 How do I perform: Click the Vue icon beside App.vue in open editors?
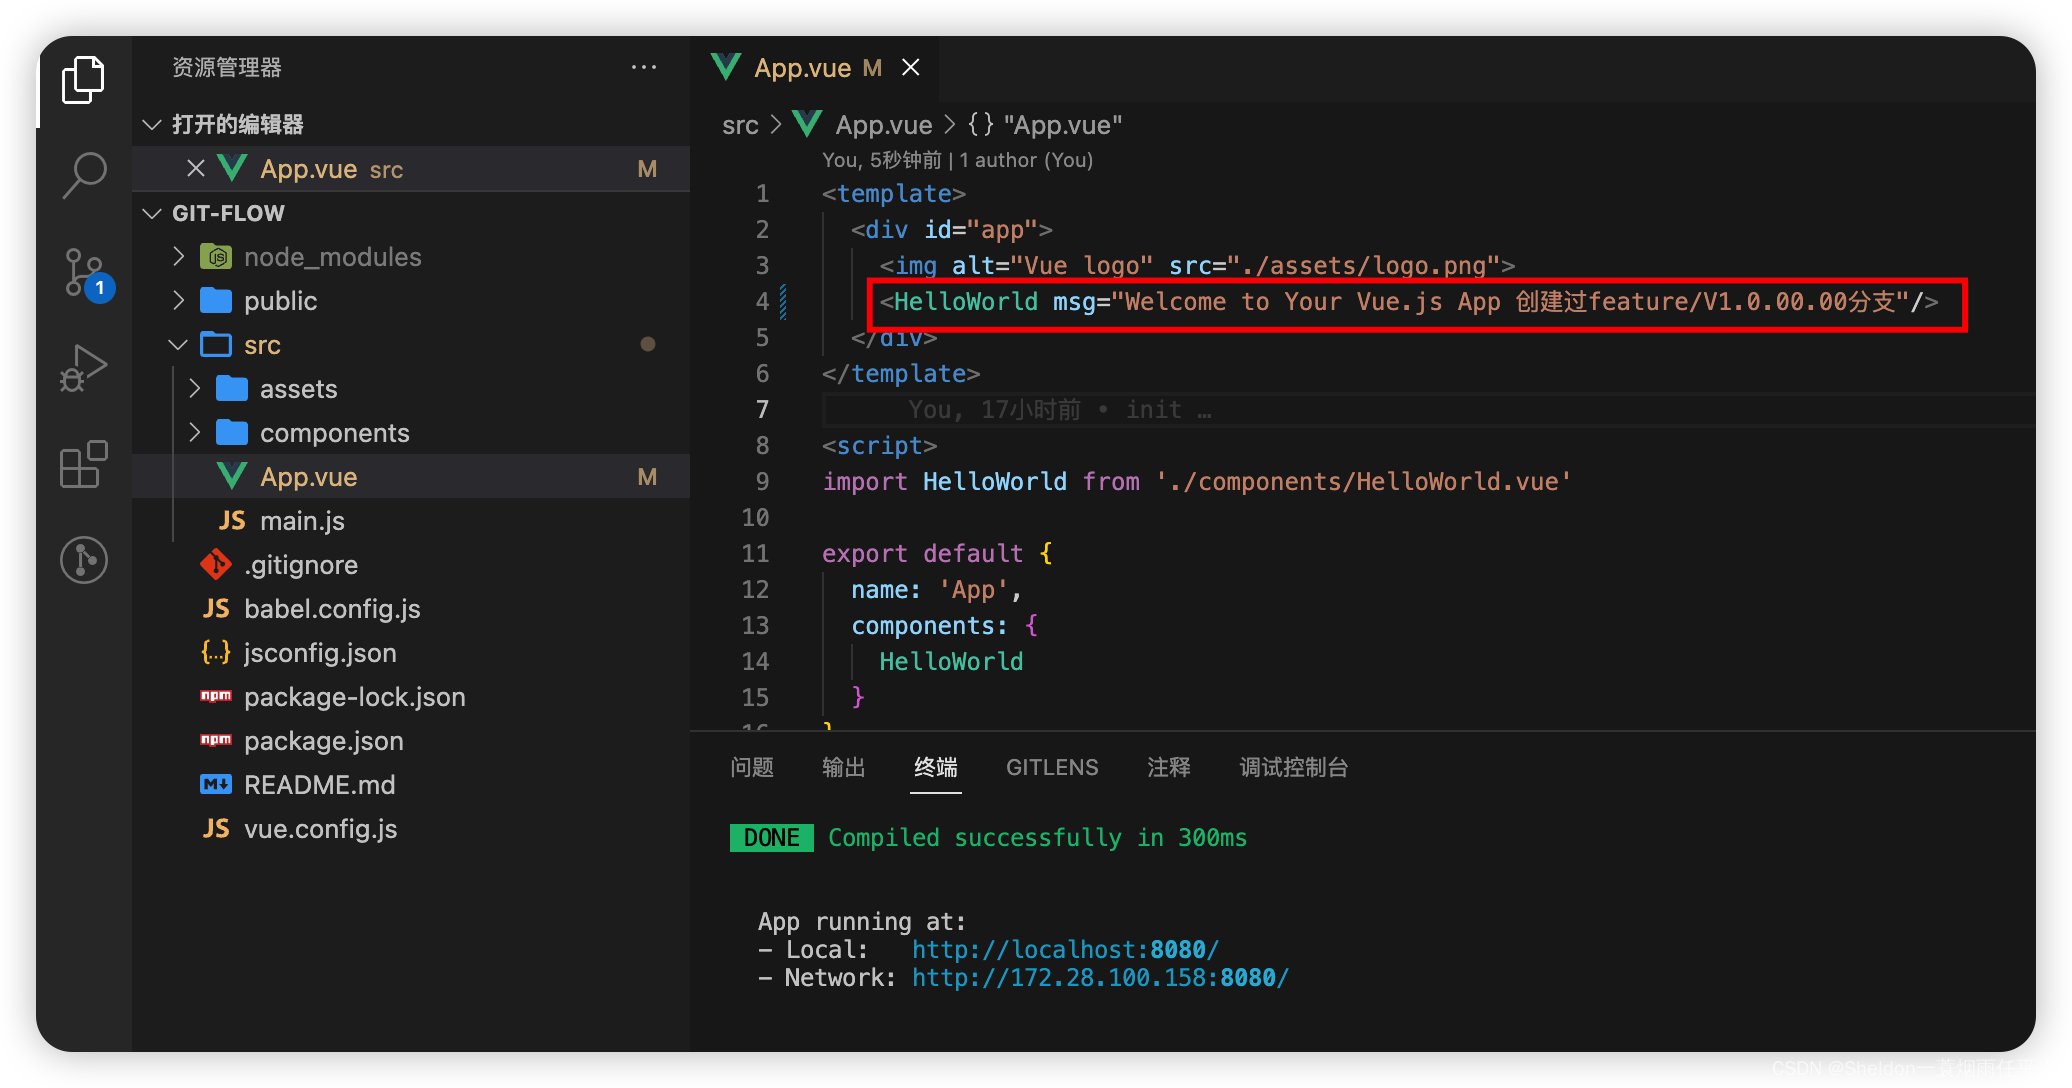232,169
